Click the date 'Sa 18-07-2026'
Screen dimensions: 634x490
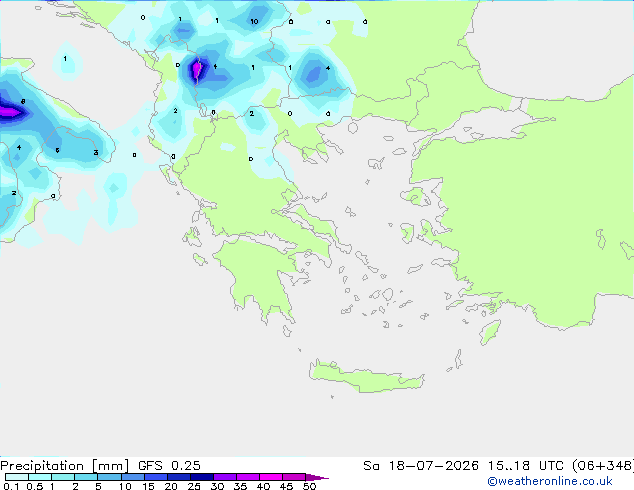click(x=421, y=466)
